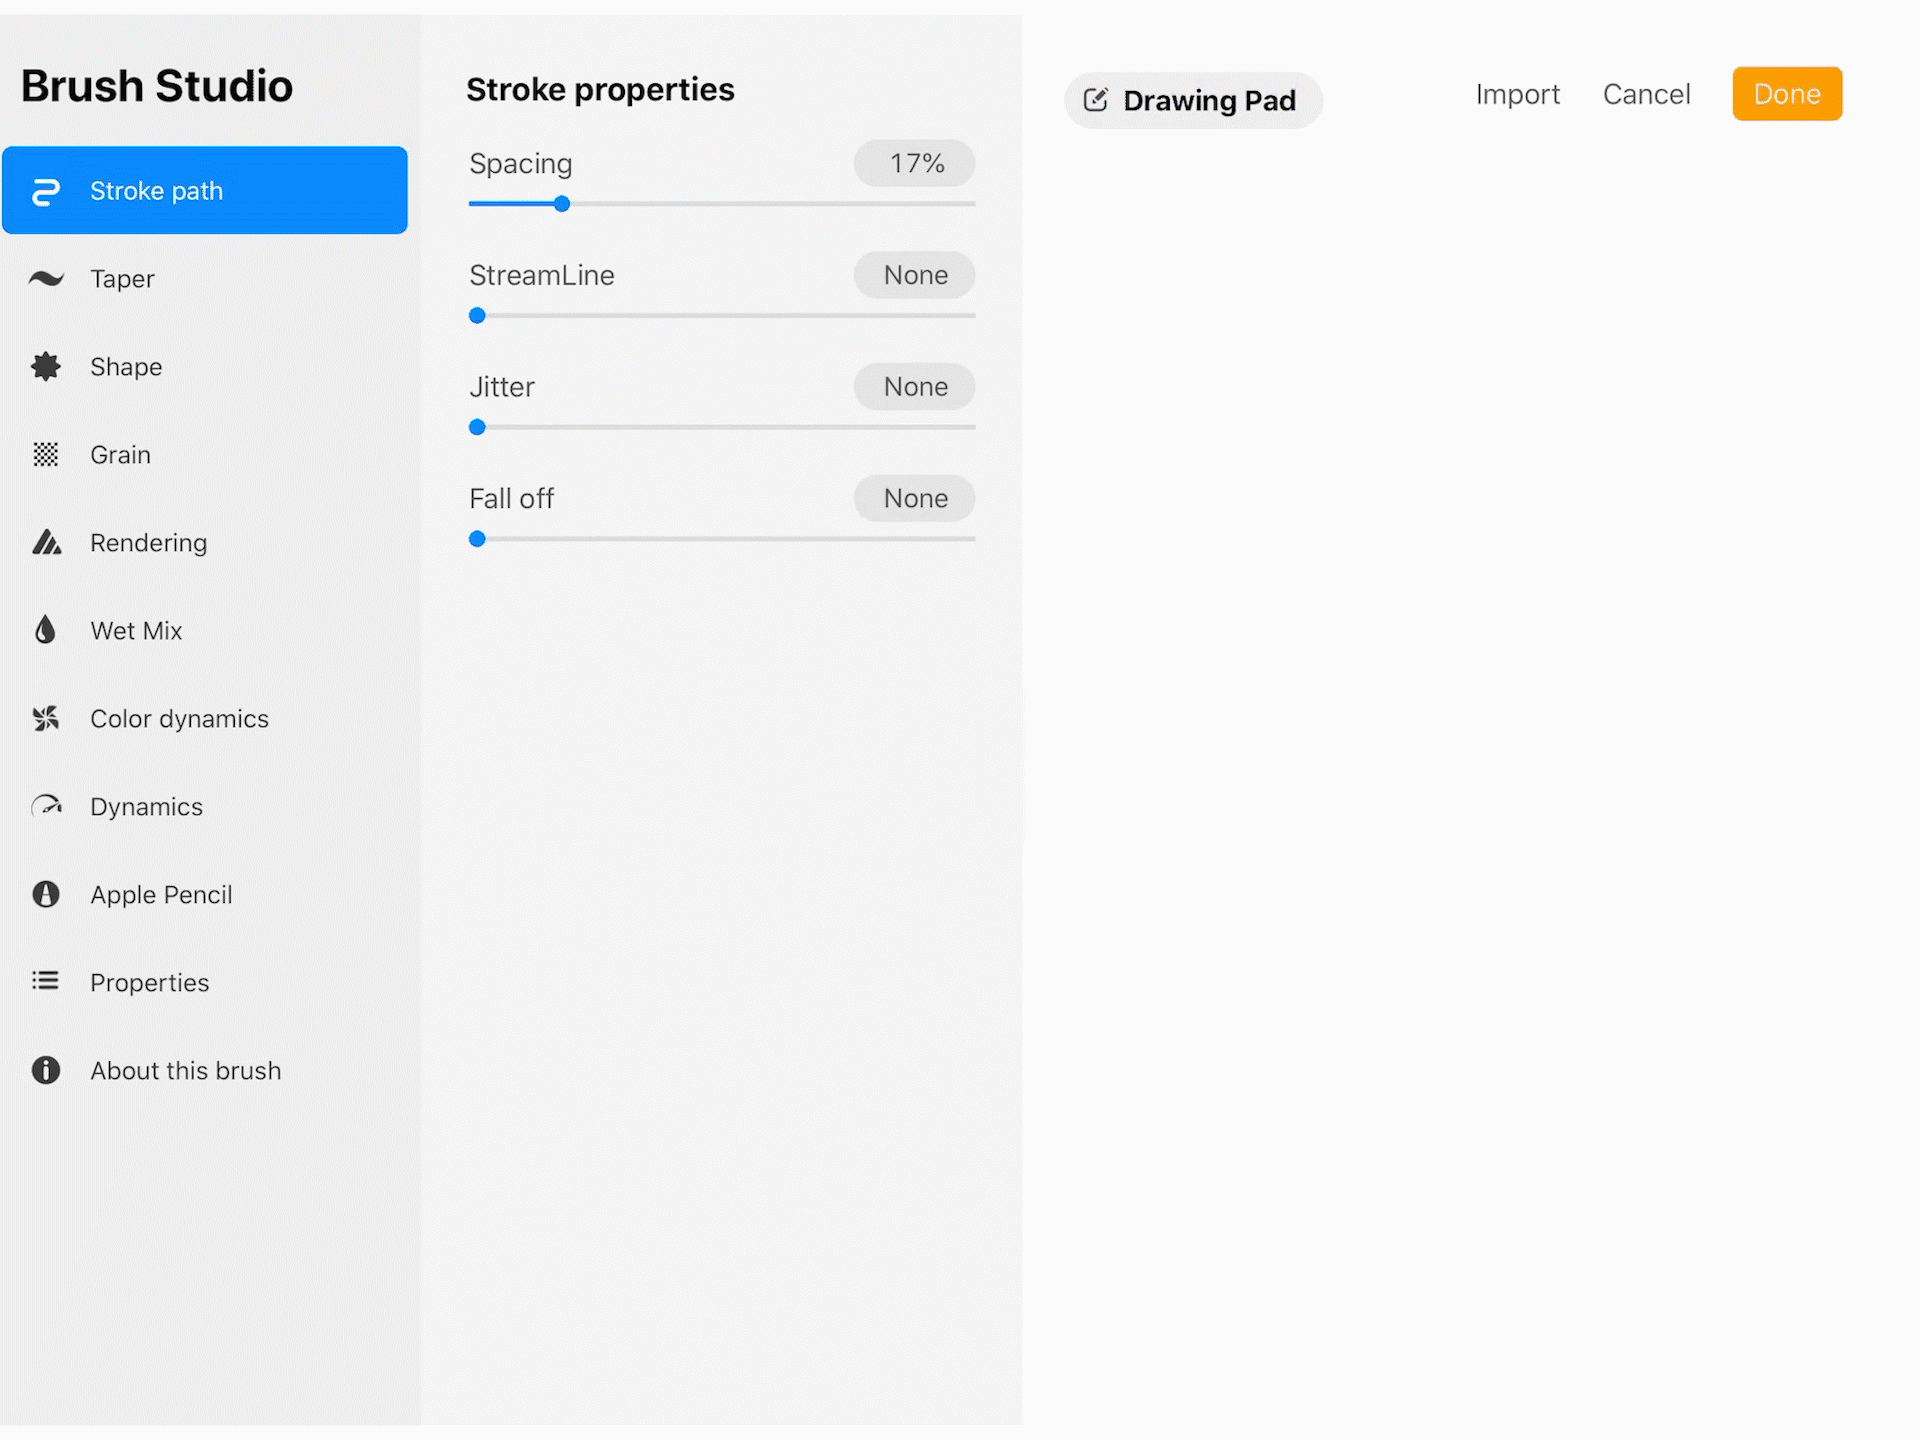The image size is (1920, 1440).
Task: Click the Shape splat icon
Action: [x=46, y=366]
